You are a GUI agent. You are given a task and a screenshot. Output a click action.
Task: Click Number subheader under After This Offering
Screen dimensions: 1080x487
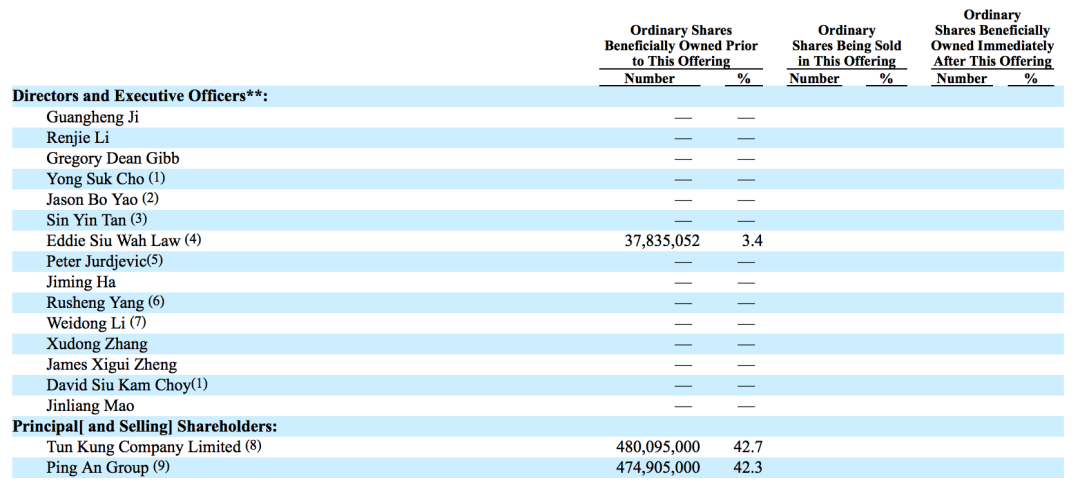click(962, 78)
